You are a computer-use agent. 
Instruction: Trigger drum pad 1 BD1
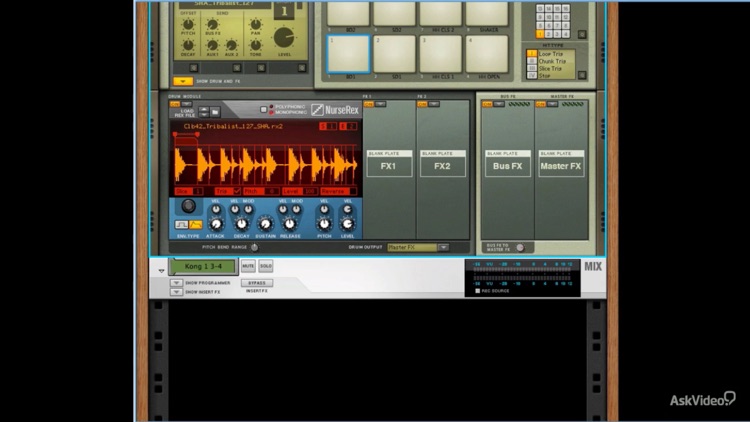coord(348,54)
